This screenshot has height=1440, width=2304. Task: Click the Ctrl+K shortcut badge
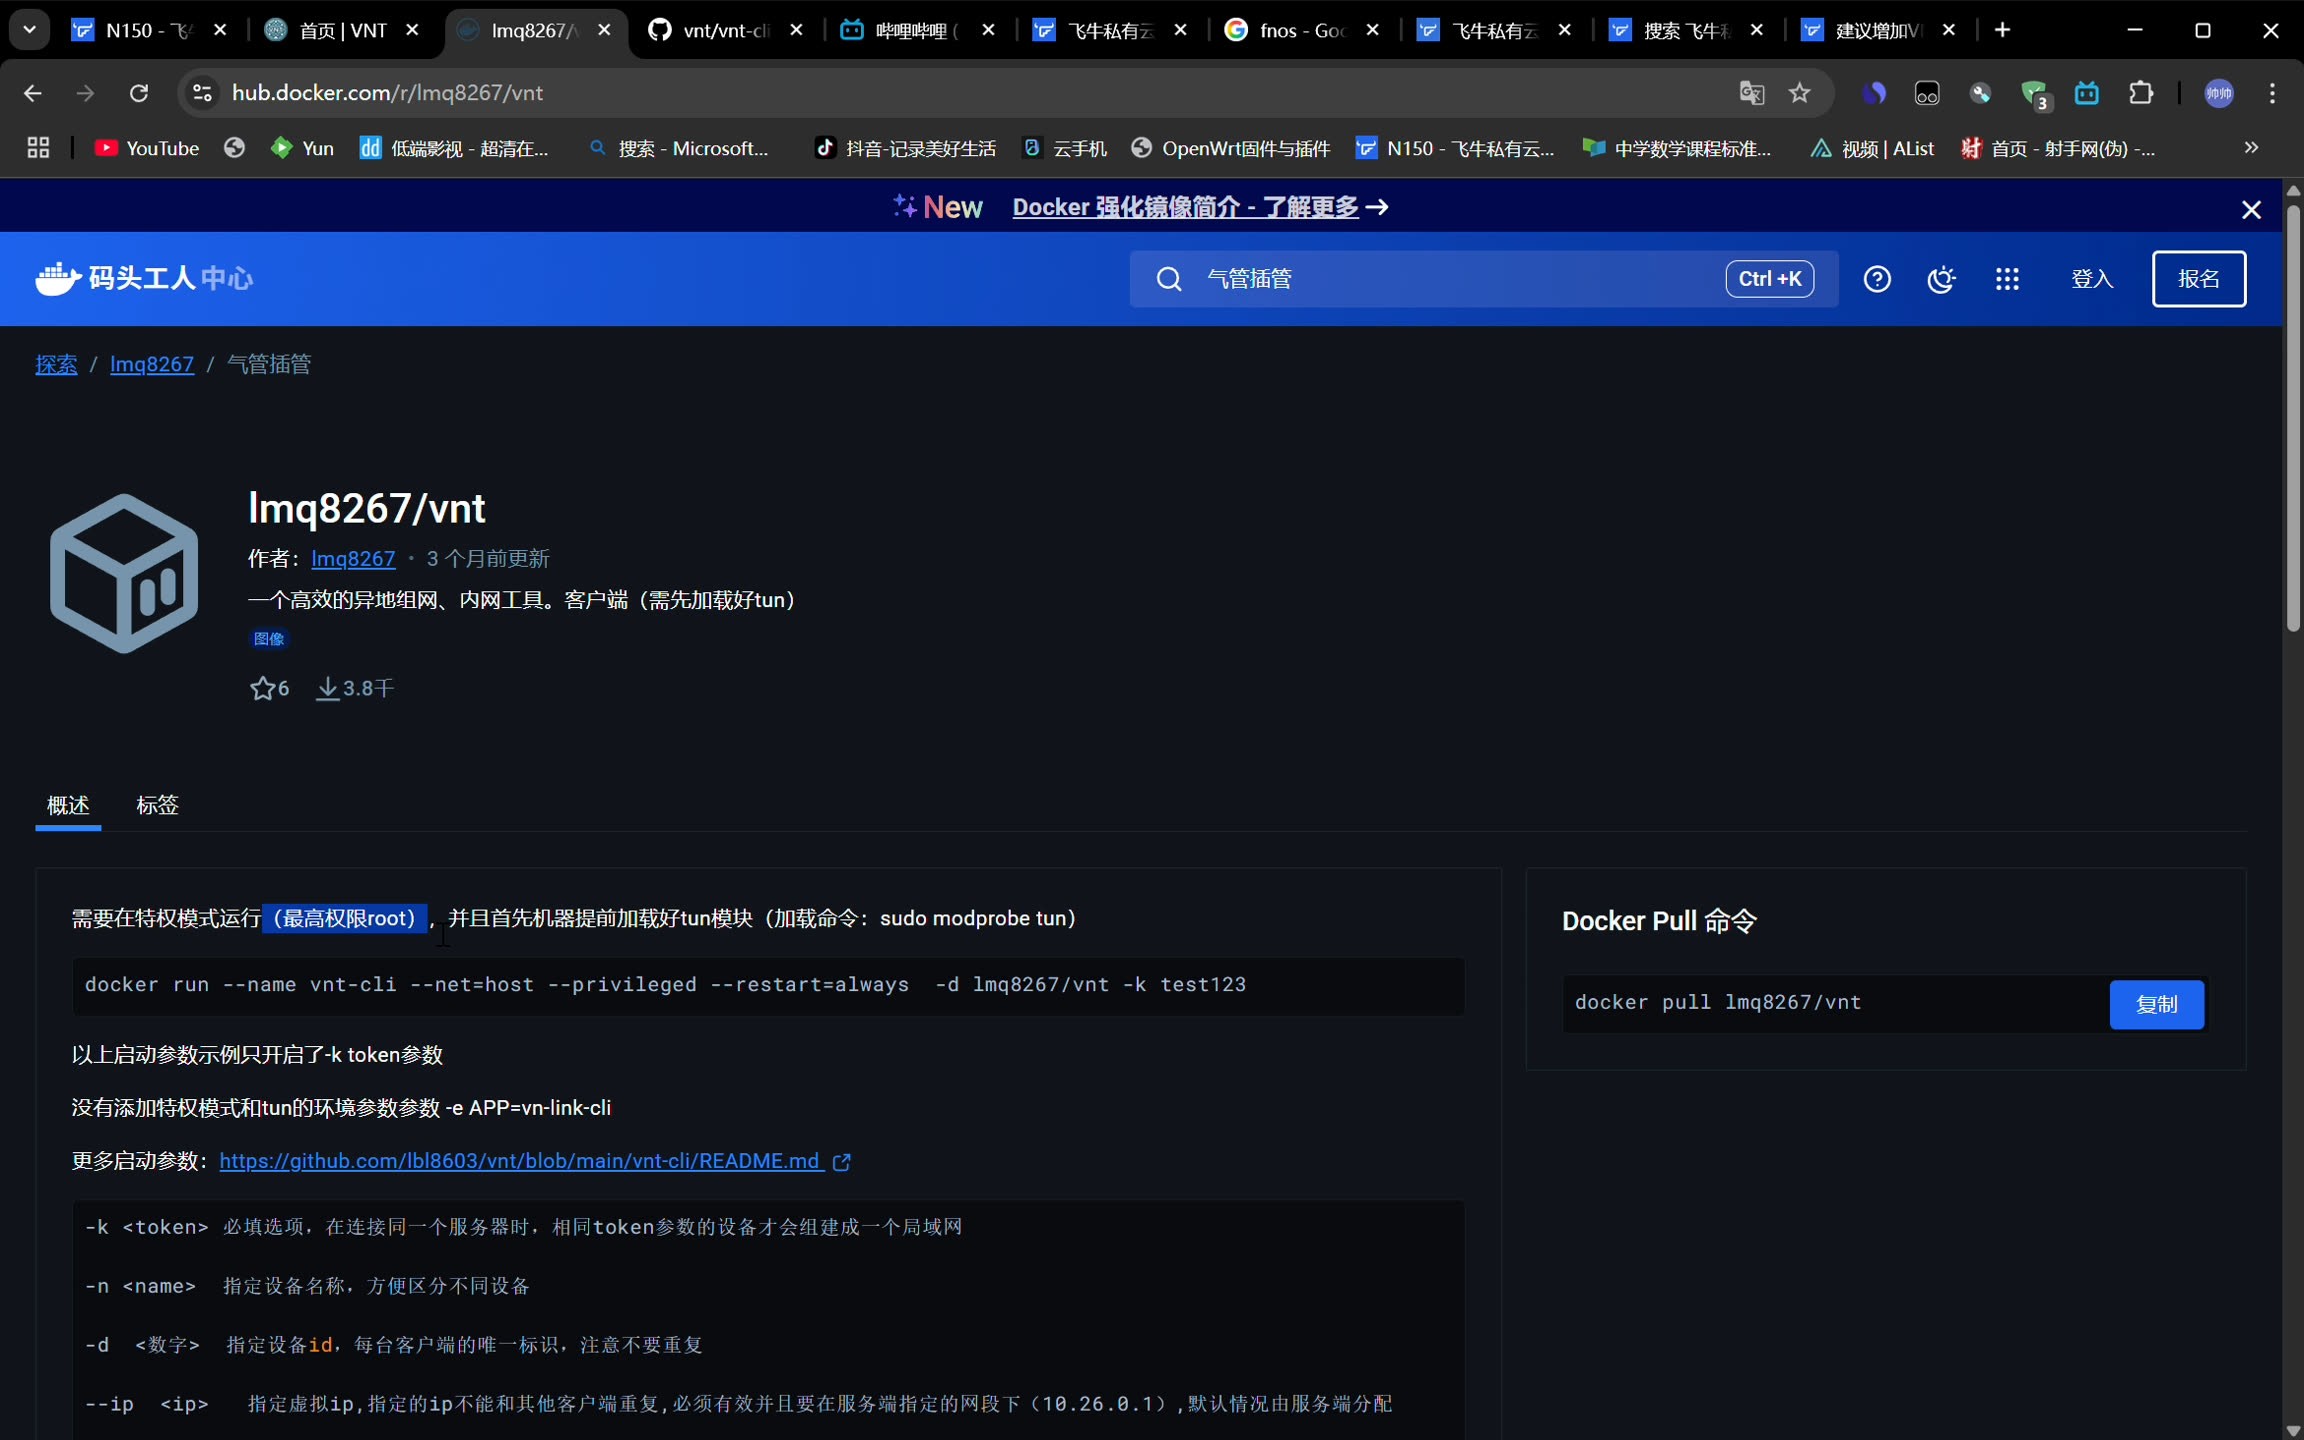tap(1769, 279)
